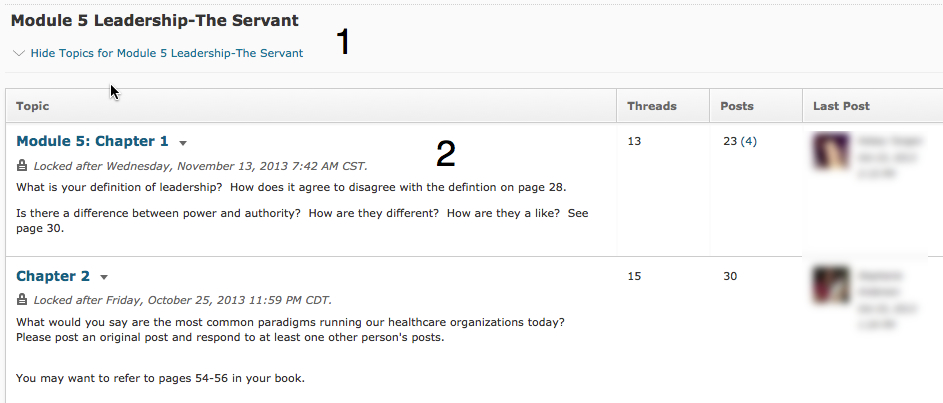This screenshot has width=943, height=403.
Task: View the 4 unread posts in Chapter 1
Action: pos(748,141)
